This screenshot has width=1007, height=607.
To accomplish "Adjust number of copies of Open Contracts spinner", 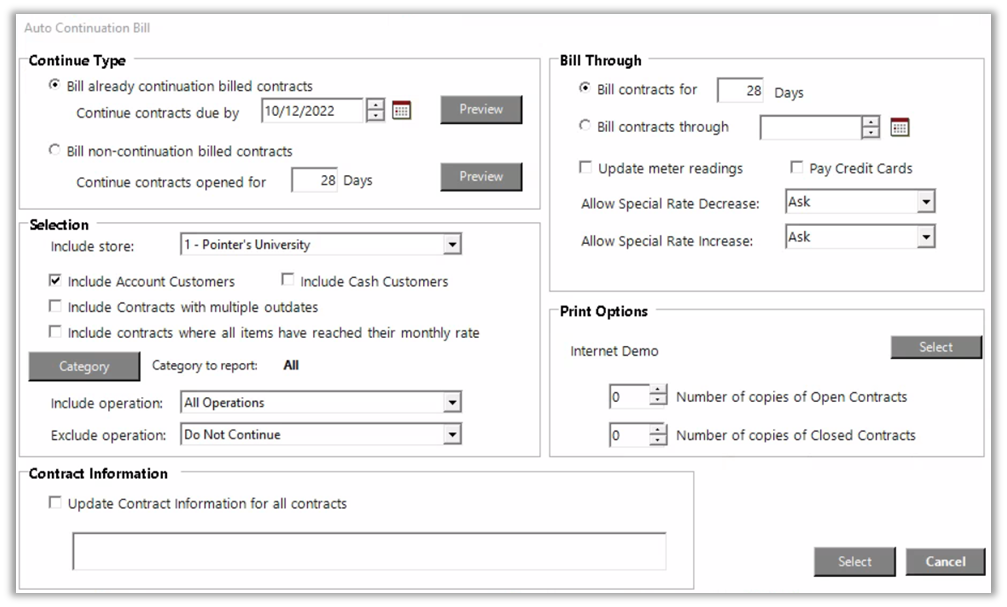I will [657, 397].
